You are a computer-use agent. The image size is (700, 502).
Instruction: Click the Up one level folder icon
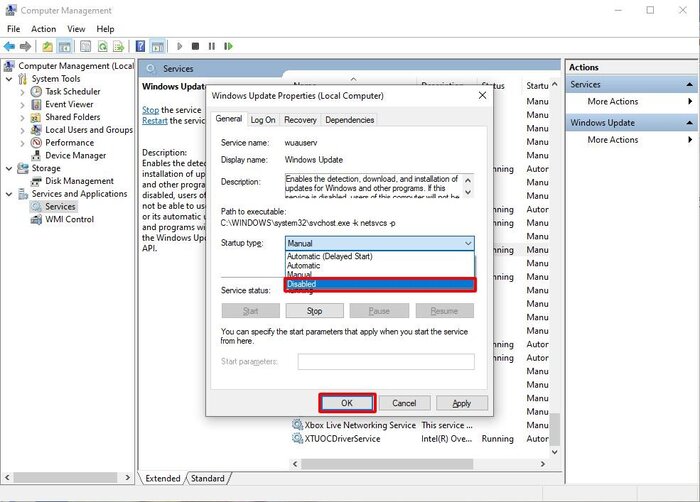47,46
